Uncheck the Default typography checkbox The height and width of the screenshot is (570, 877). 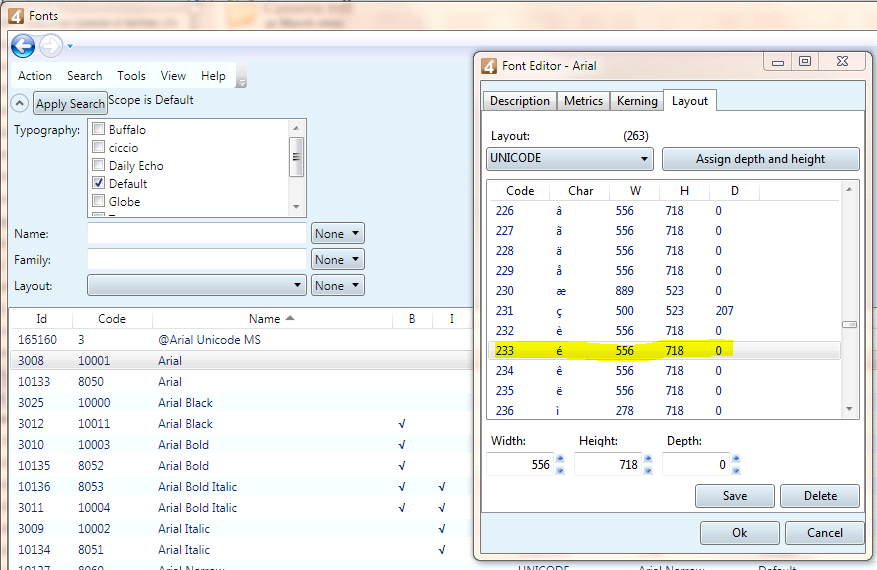98,182
